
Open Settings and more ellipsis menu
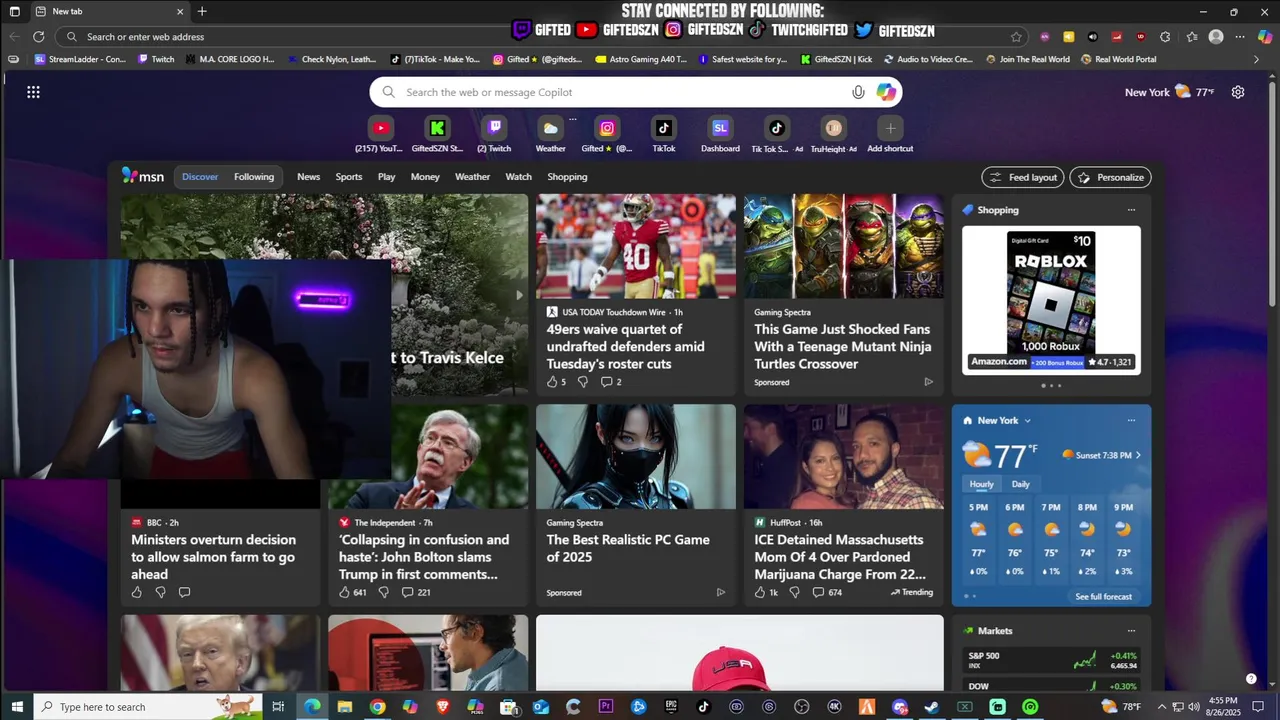pos(1240,37)
